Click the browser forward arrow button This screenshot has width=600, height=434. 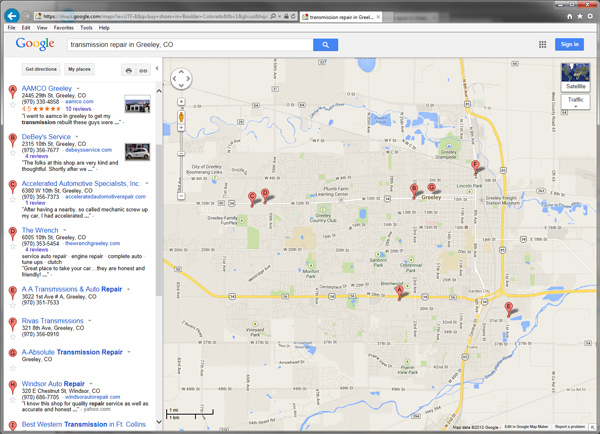coord(26,16)
